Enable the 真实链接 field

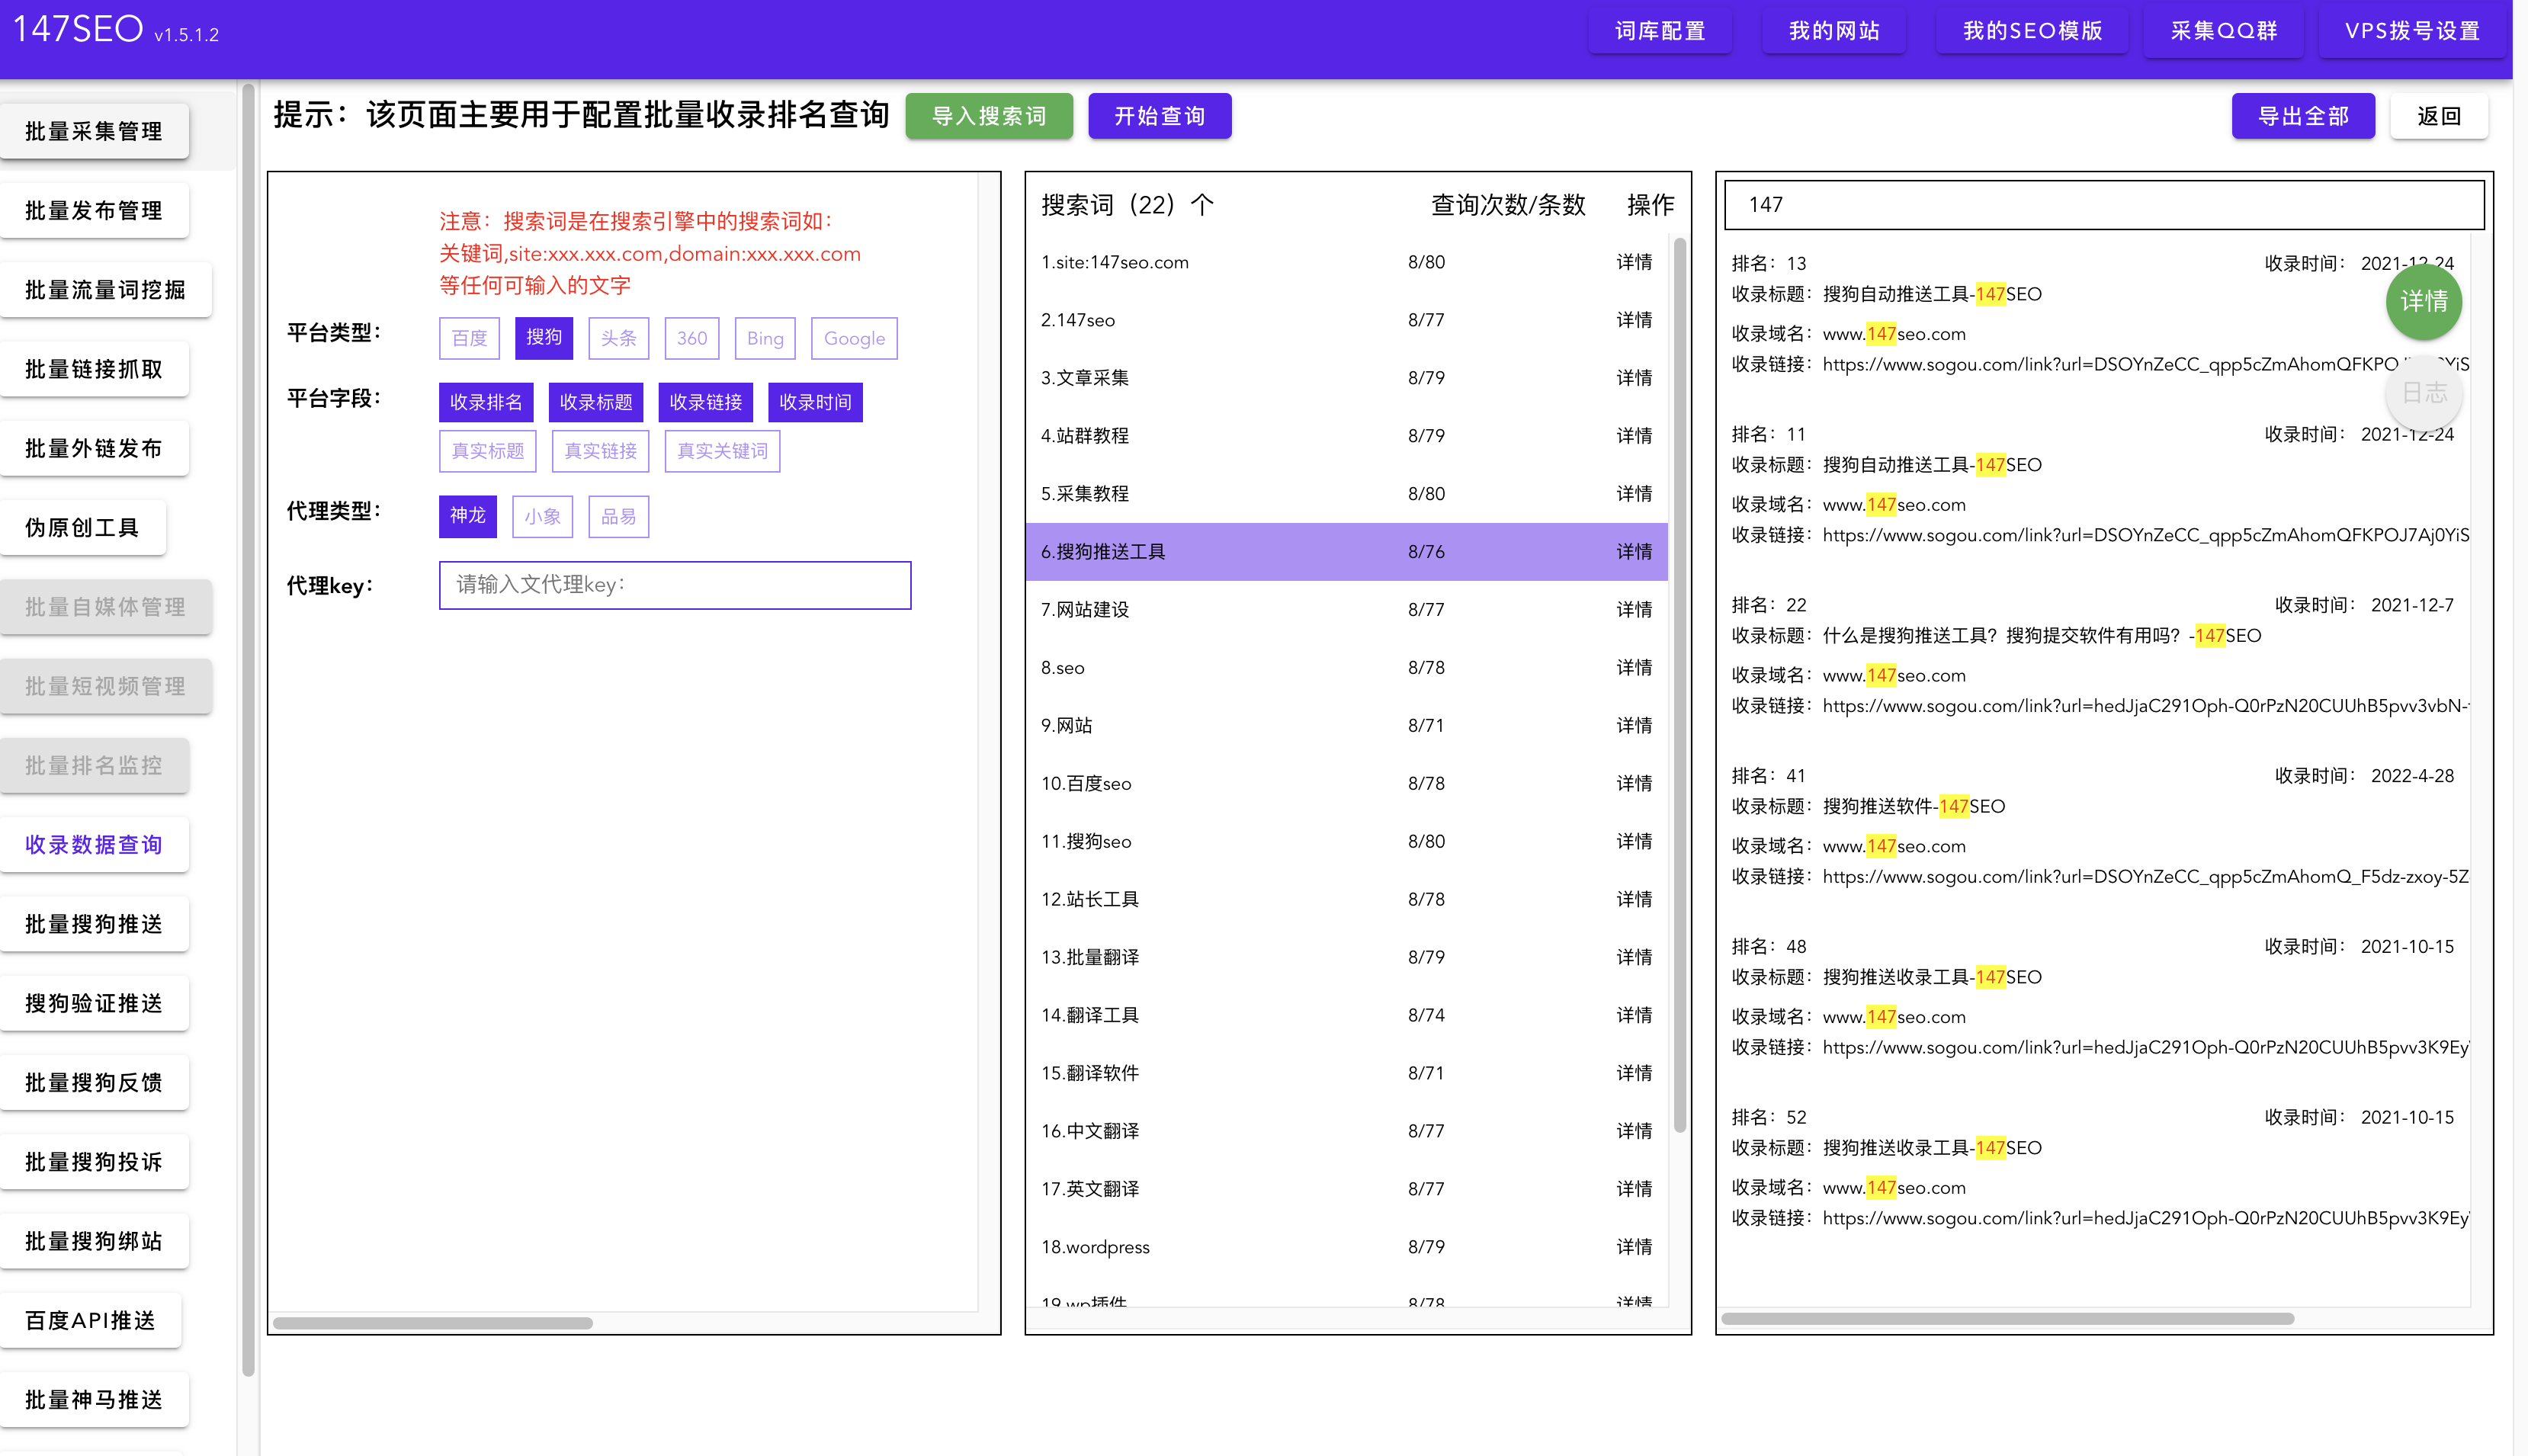(601, 451)
